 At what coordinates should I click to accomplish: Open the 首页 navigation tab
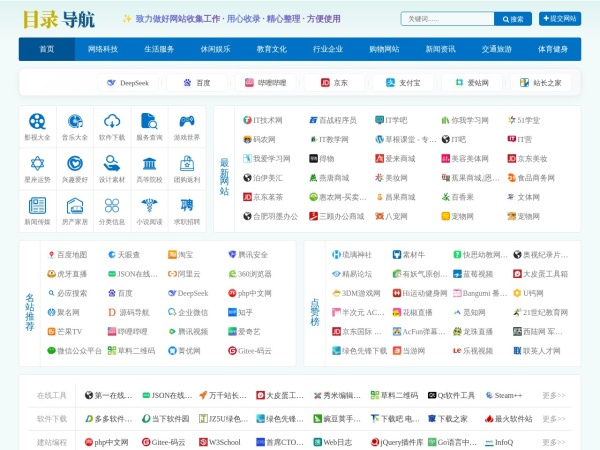pyautogui.click(x=47, y=49)
